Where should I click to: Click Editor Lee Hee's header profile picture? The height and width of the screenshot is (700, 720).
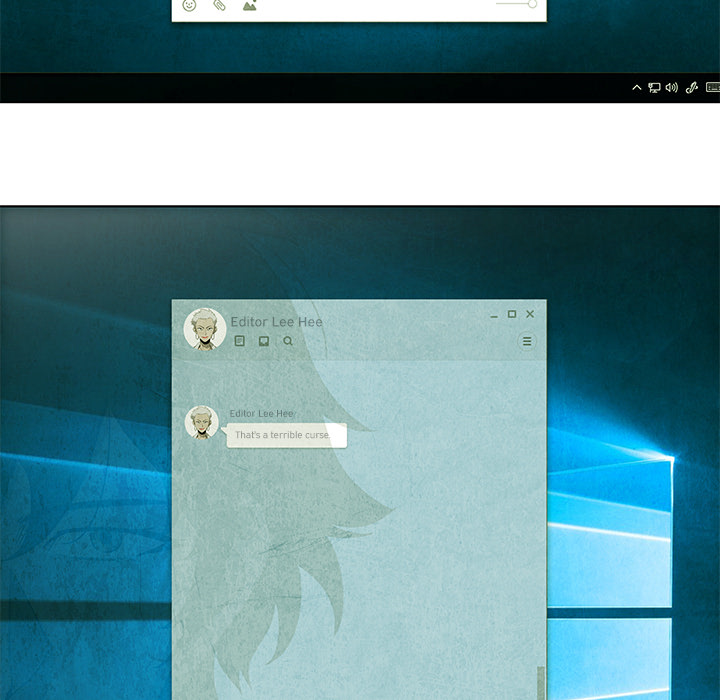coord(204,329)
